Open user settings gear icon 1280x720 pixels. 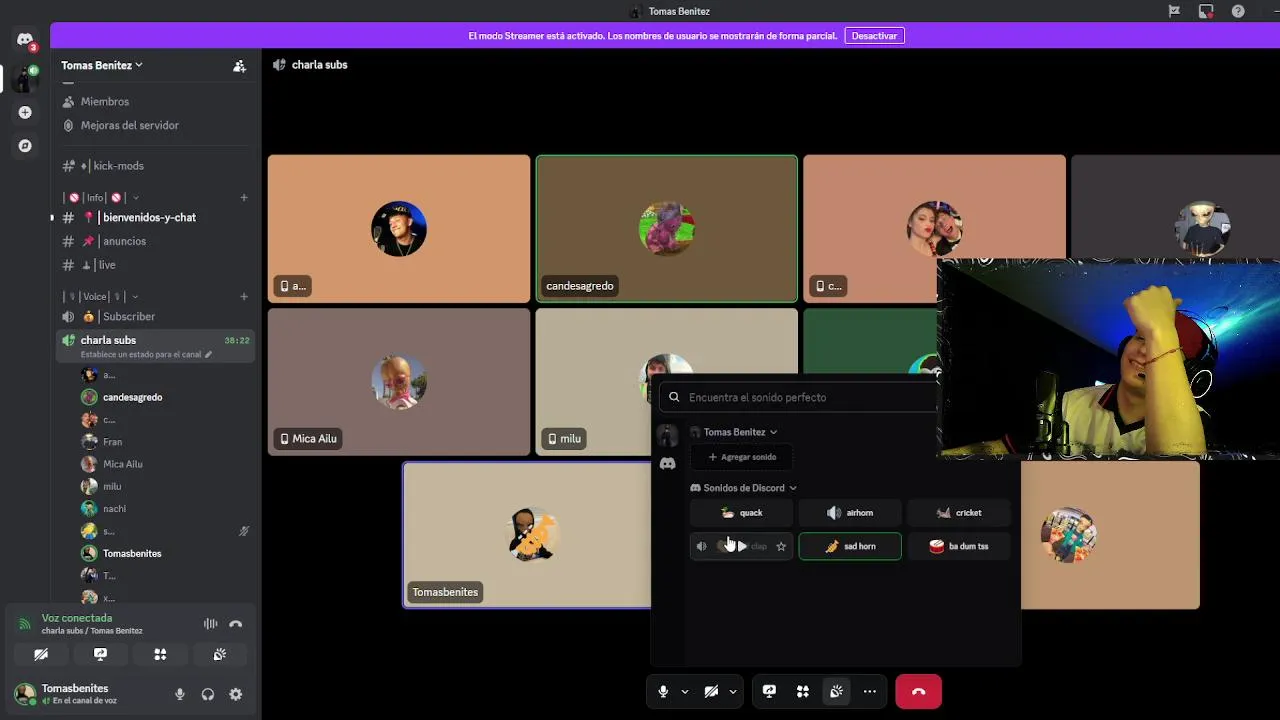coord(236,694)
